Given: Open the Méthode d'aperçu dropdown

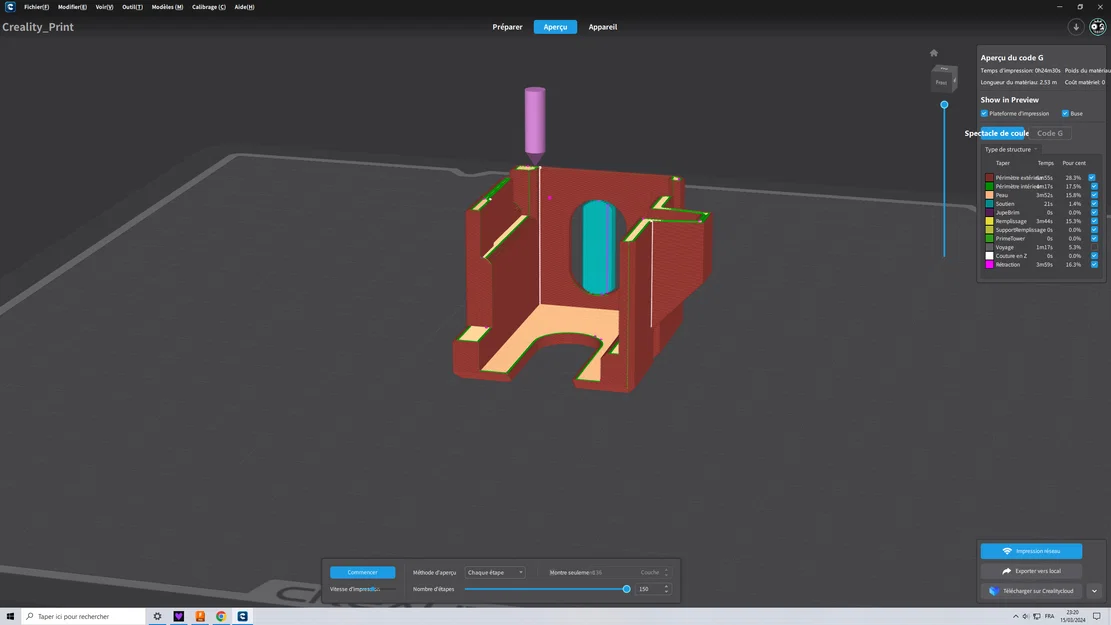Looking at the screenshot, I should coord(494,572).
